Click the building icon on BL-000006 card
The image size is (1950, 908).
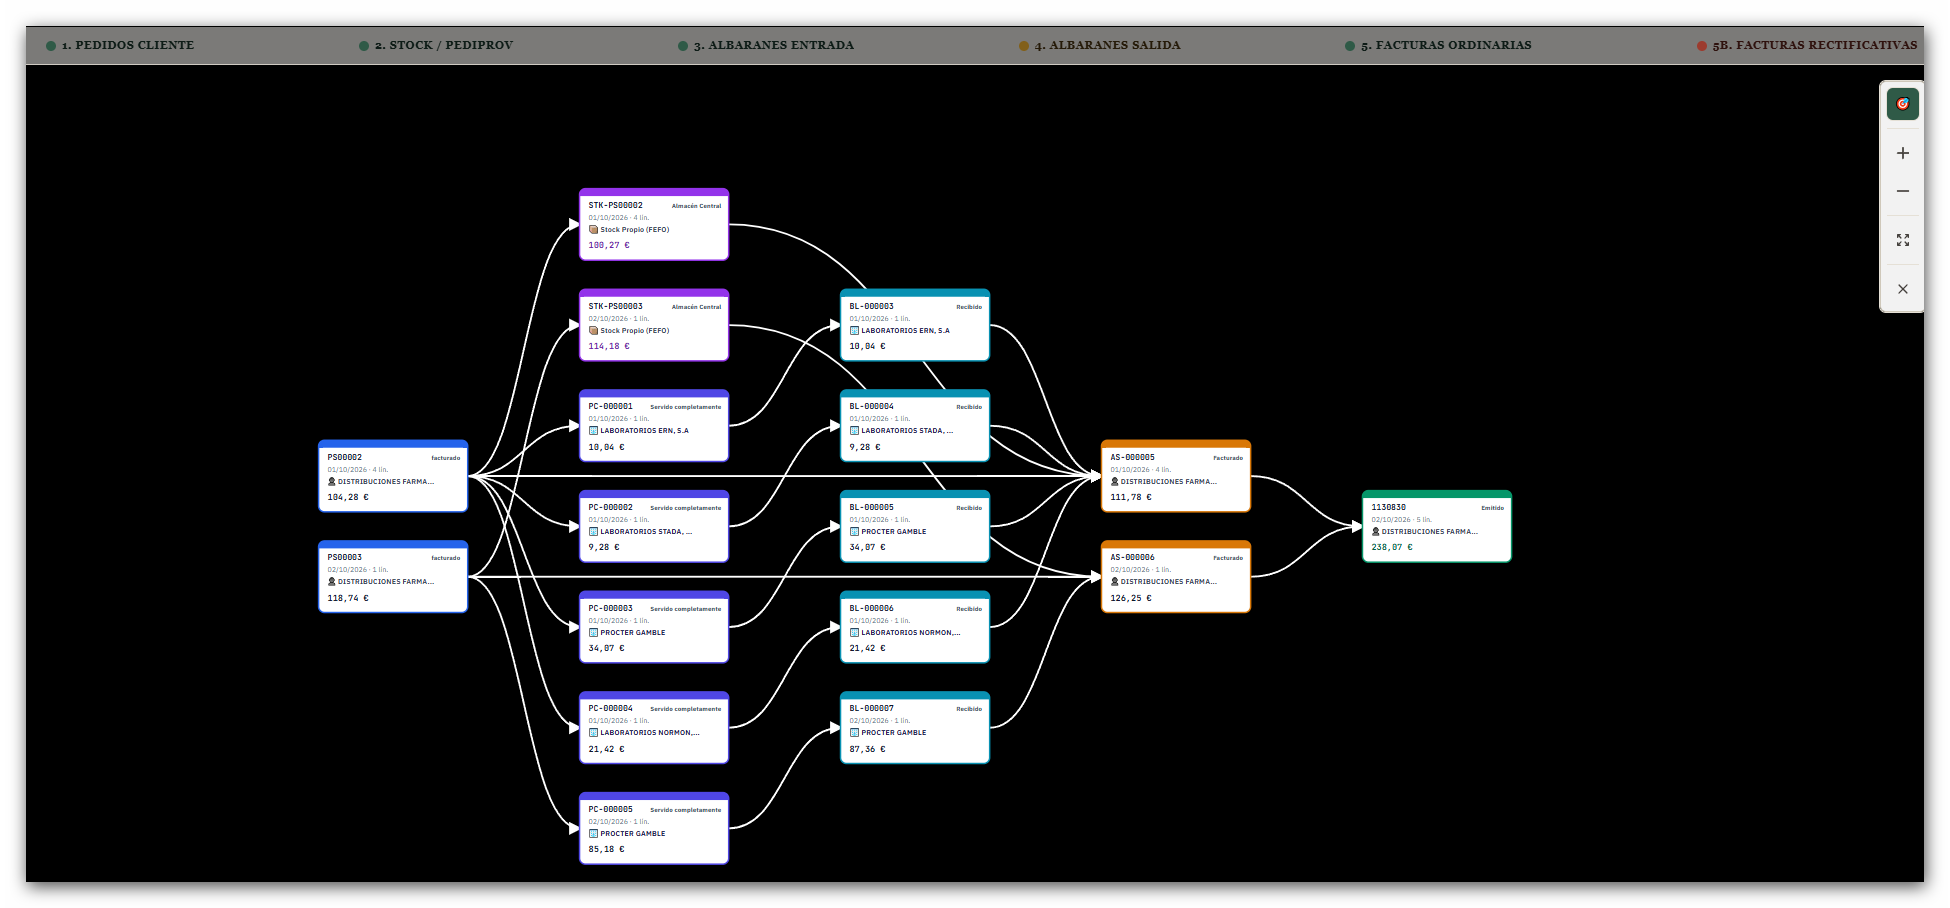coord(854,633)
